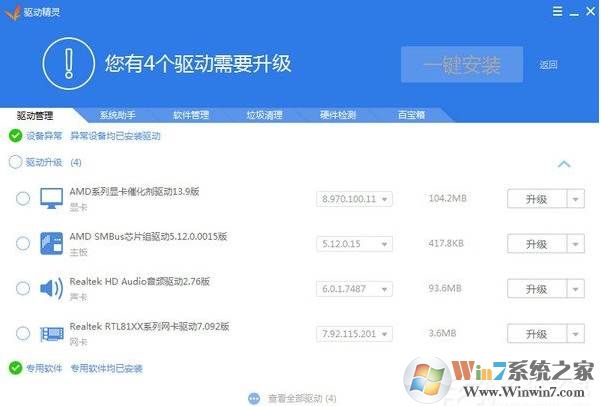Switch to the 系统助手 tab
Viewport: 601px width, 406px height.
(x=117, y=115)
